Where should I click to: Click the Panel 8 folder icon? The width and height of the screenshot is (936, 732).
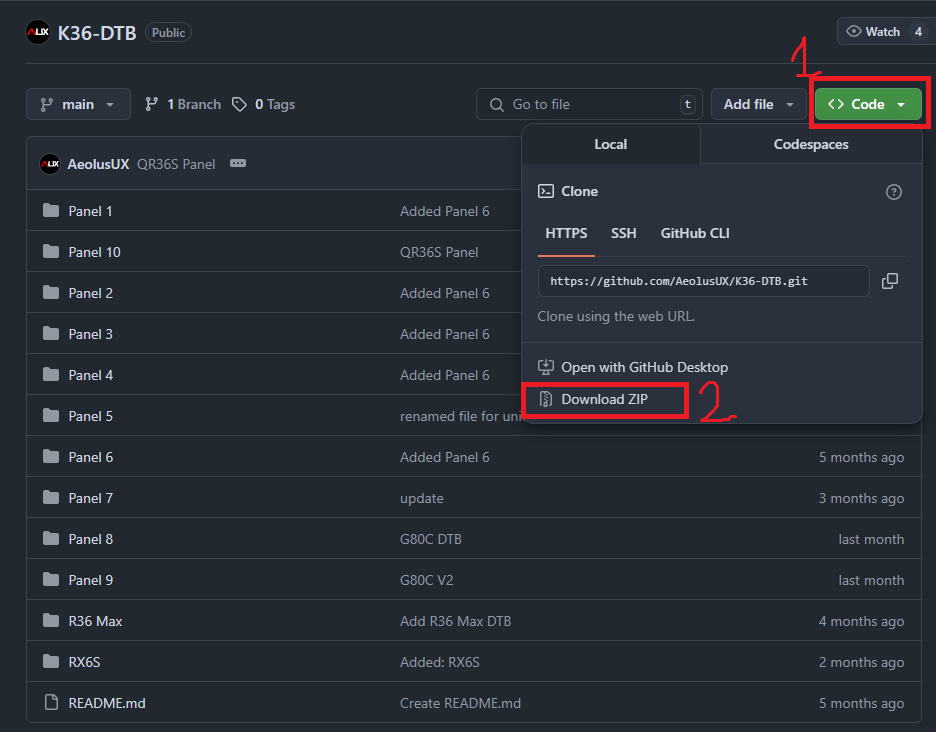51,539
